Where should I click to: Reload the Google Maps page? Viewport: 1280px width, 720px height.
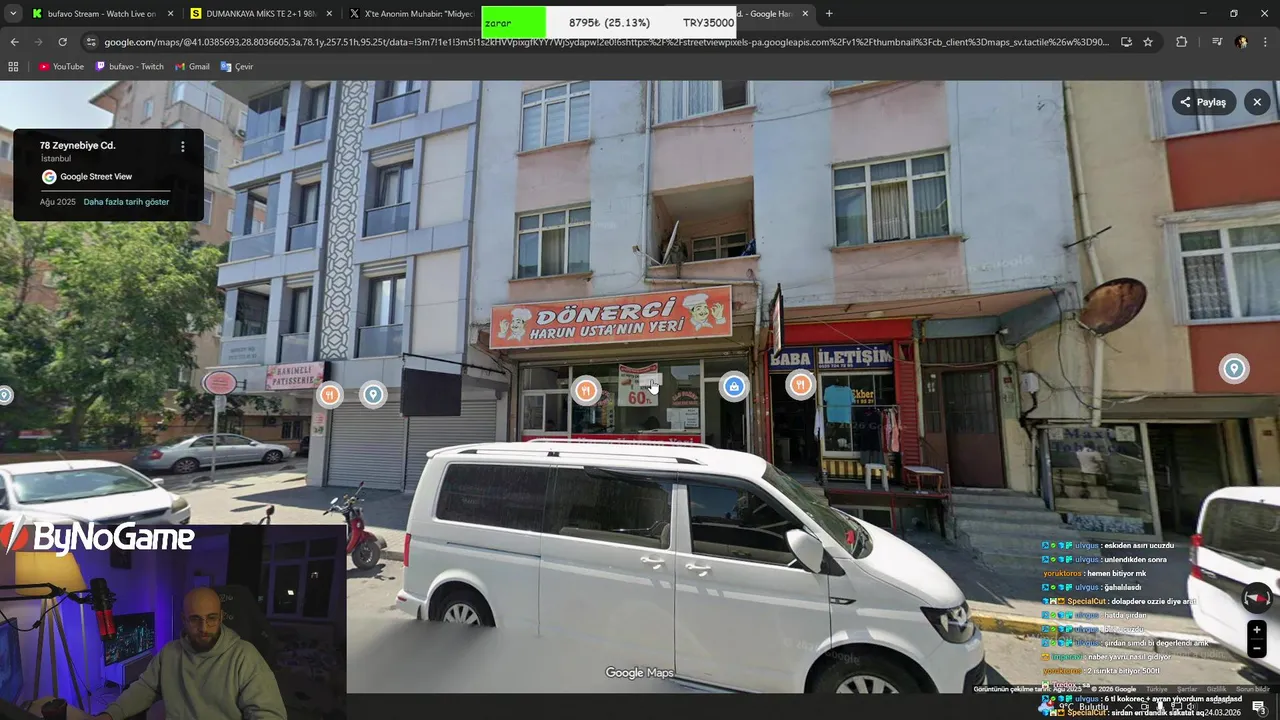[x=62, y=42]
